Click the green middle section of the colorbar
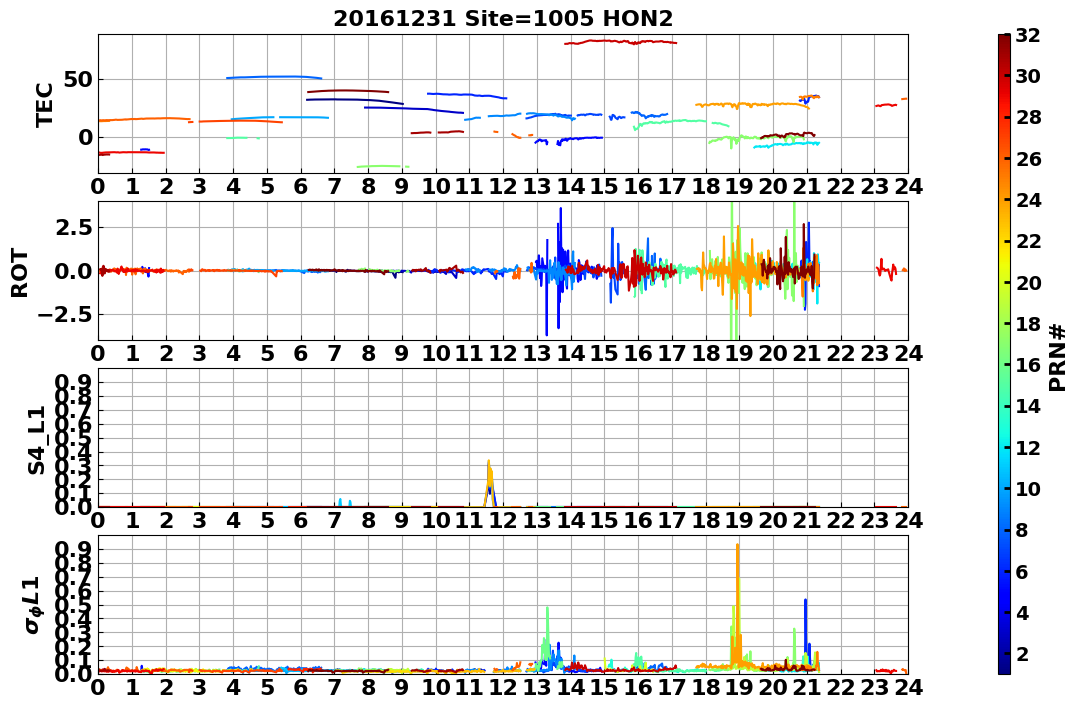 pos(1004,354)
